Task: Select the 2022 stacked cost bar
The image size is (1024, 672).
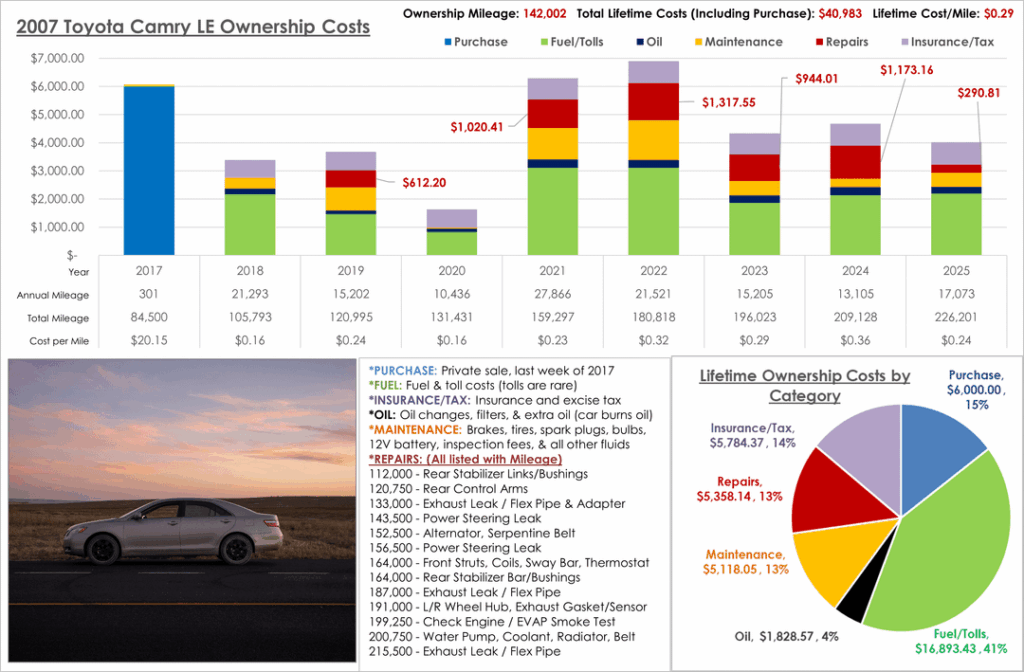Action: pyautogui.click(x=653, y=160)
